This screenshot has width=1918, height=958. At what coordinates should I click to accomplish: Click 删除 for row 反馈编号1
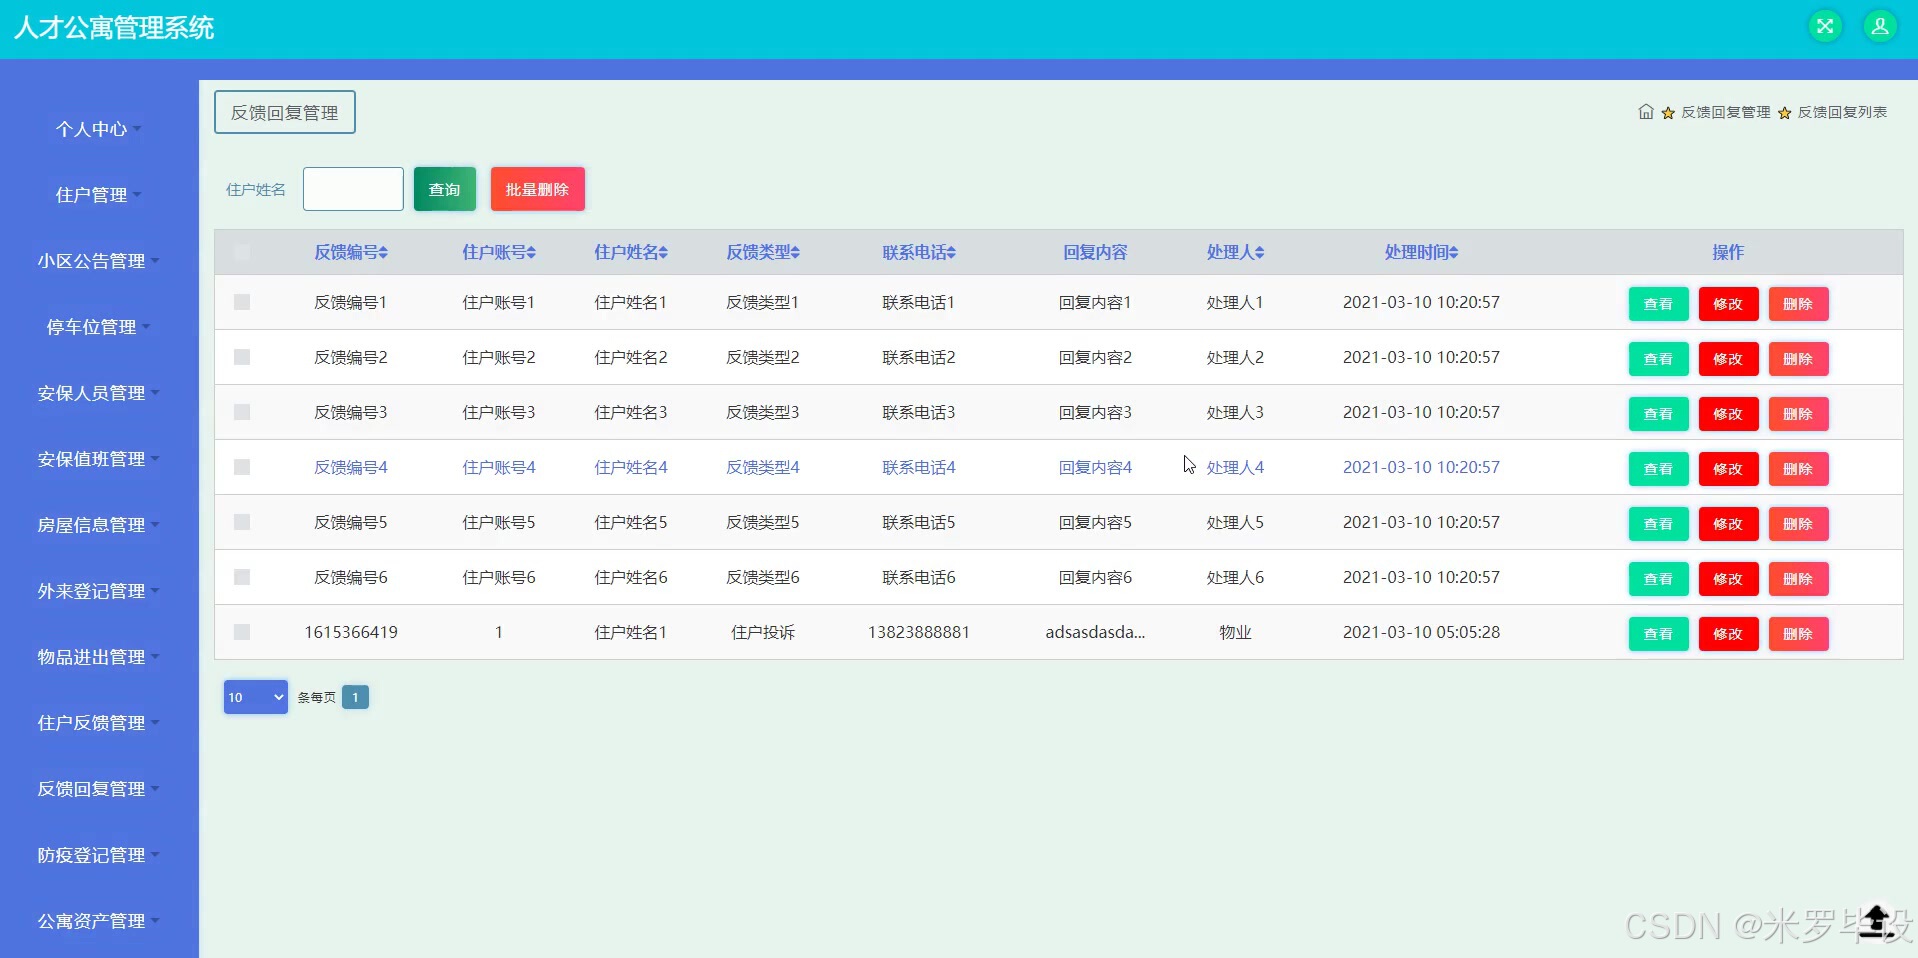(1799, 304)
